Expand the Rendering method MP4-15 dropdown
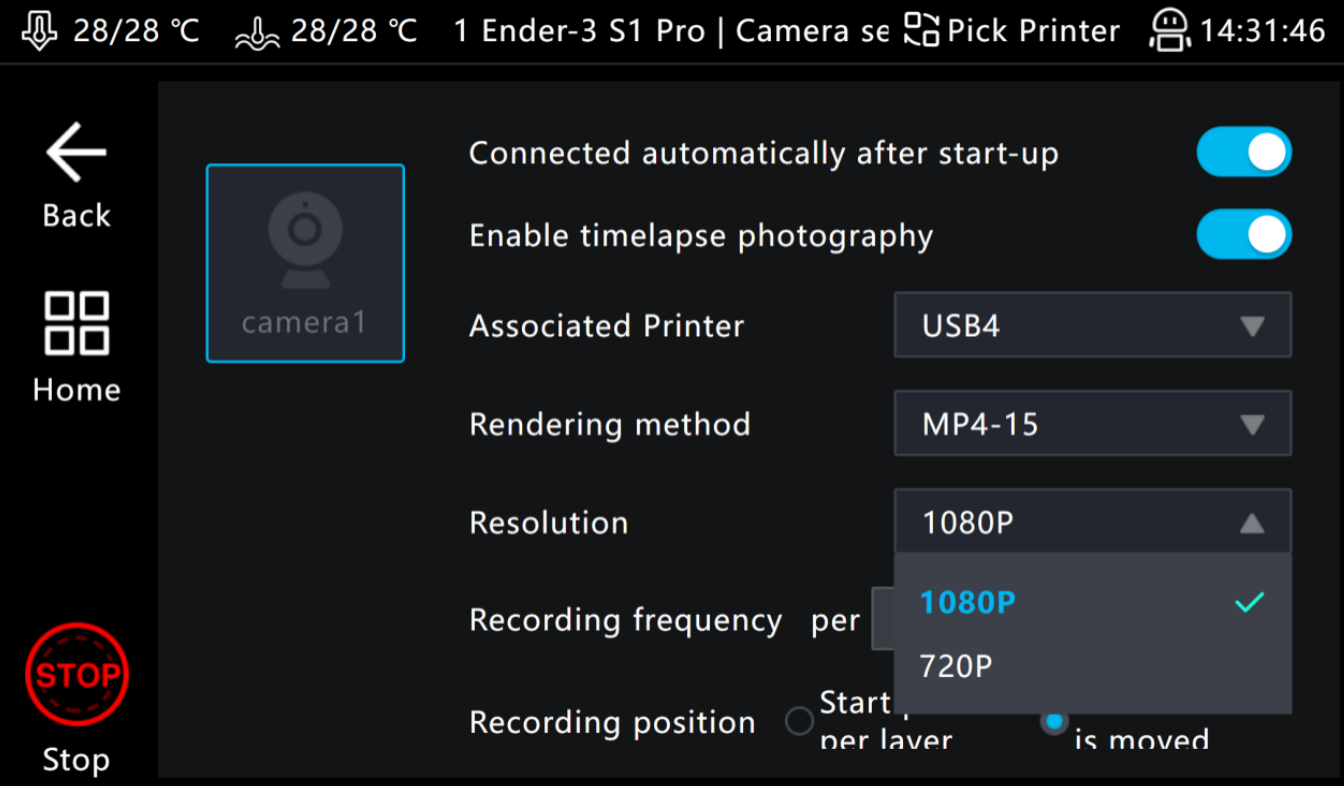The height and width of the screenshot is (786, 1344). pyautogui.click(x=1093, y=423)
